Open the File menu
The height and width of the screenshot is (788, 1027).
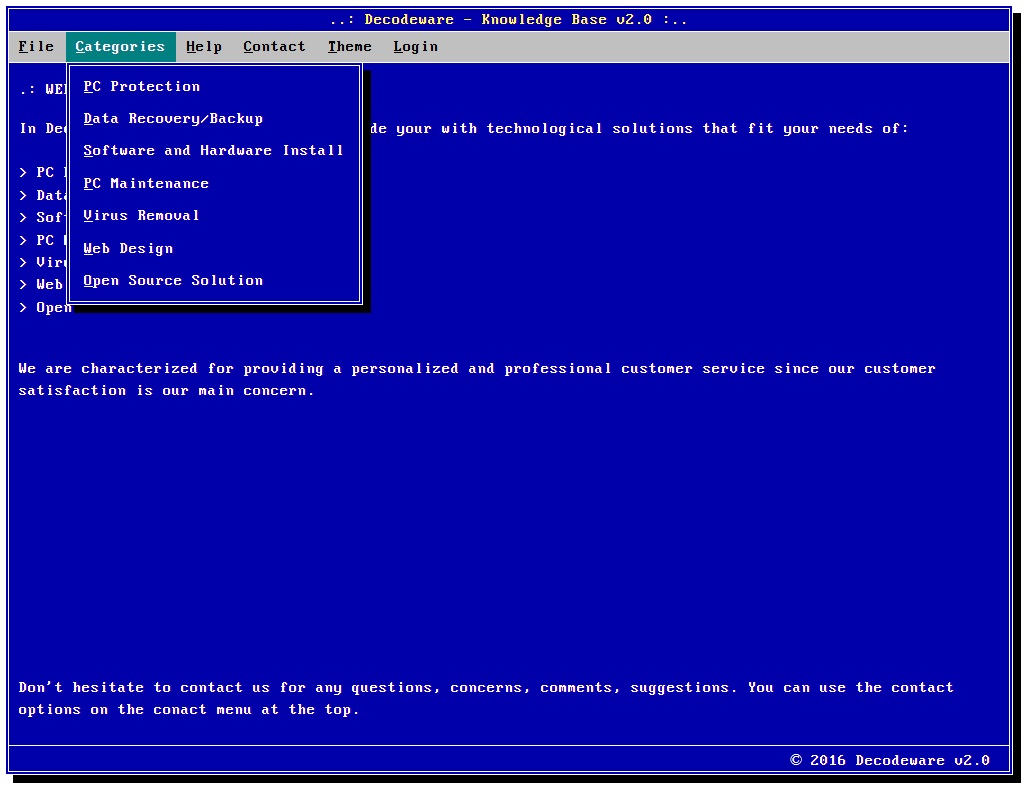point(36,47)
